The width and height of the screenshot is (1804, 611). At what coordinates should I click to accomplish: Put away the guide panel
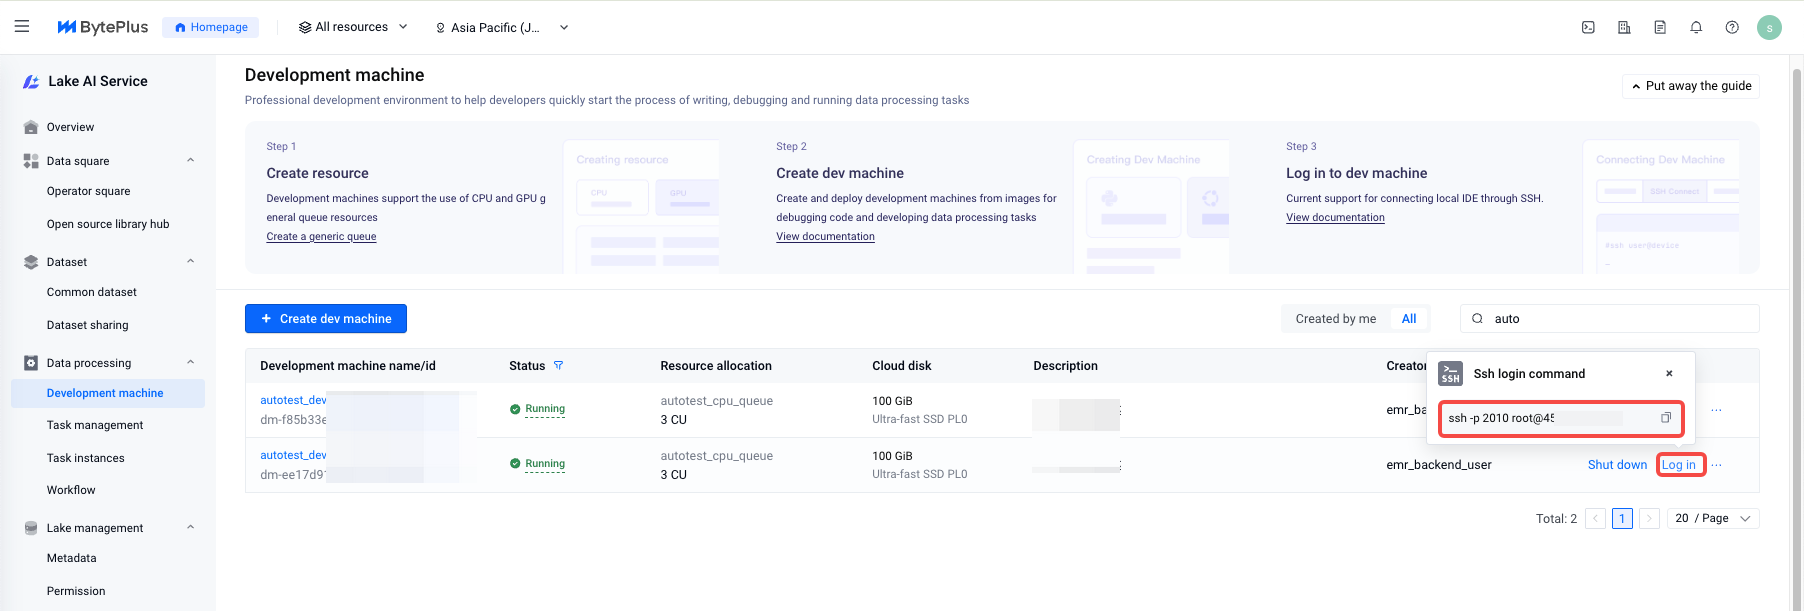1691,86
